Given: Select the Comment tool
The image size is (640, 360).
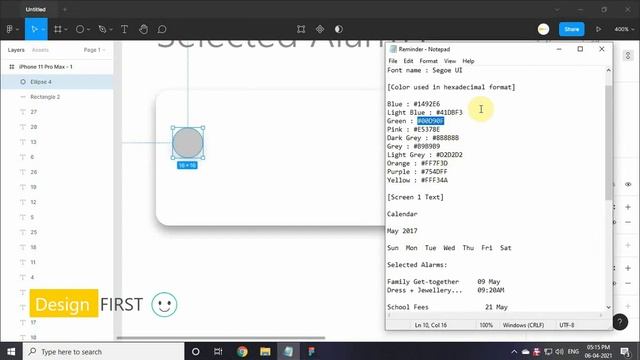Looking at the screenshot, I should [x=162, y=29].
